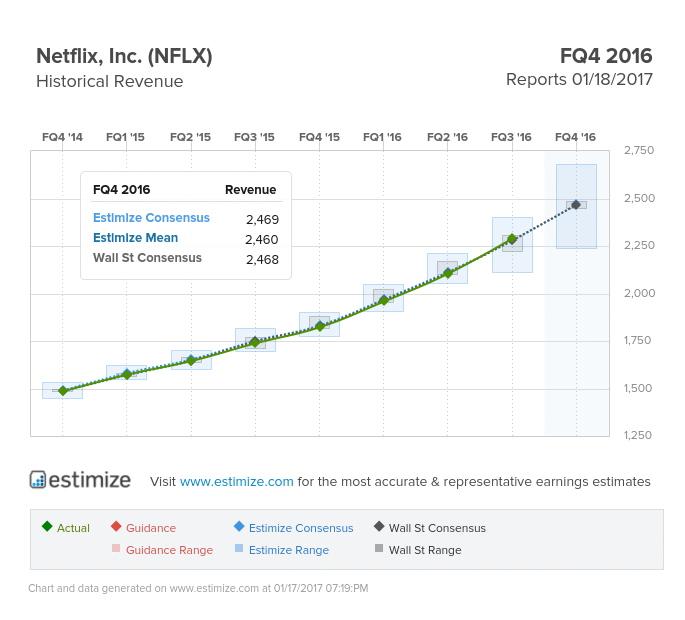Click the chart generated timestamp footer text

(x=198, y=588)
